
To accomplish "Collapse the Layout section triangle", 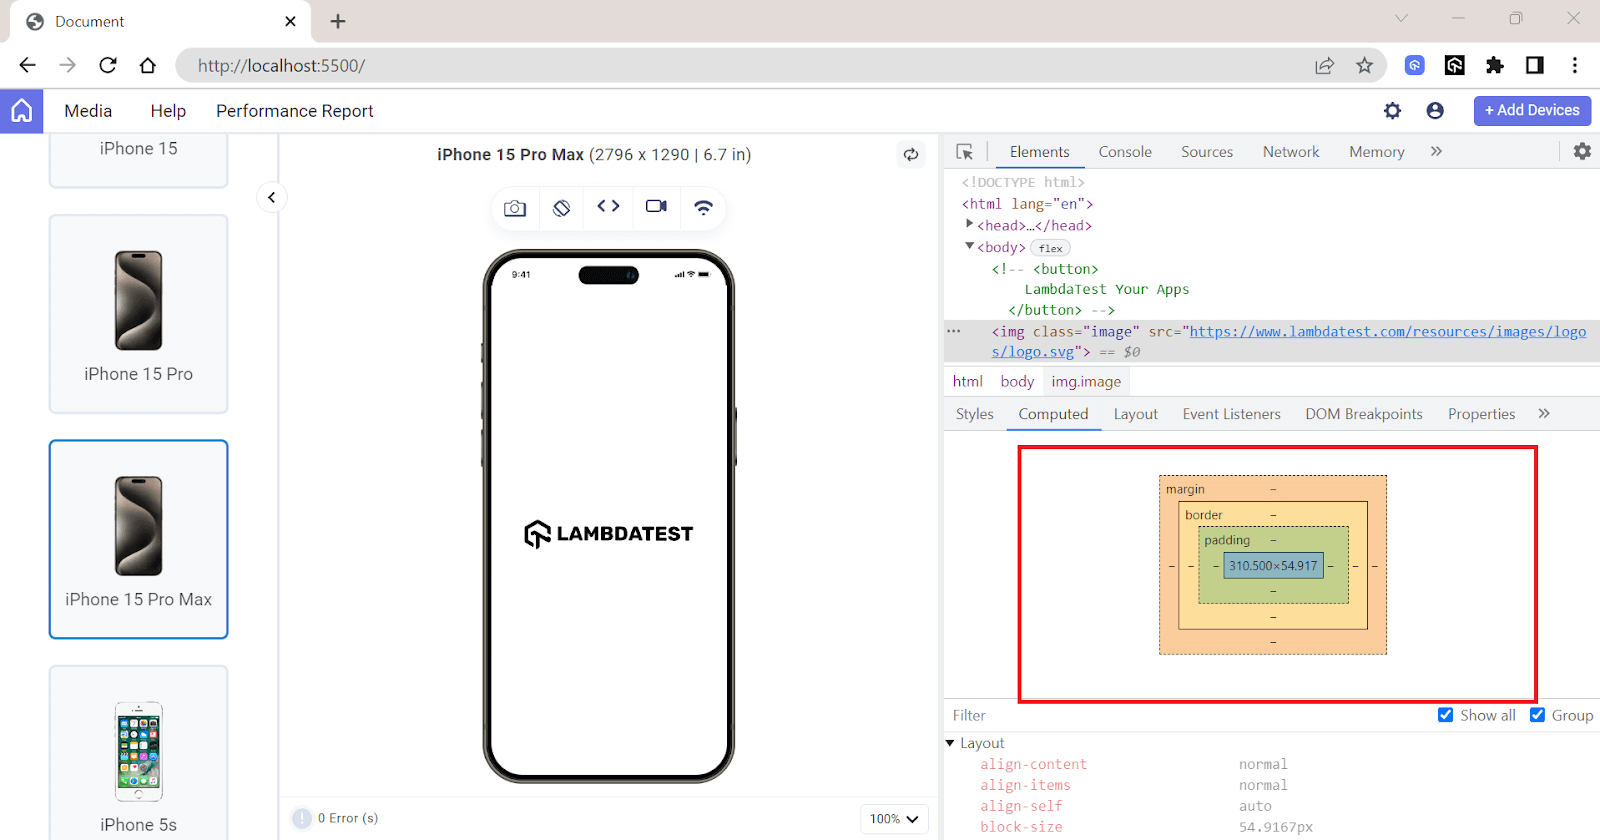I will [950, 743].
